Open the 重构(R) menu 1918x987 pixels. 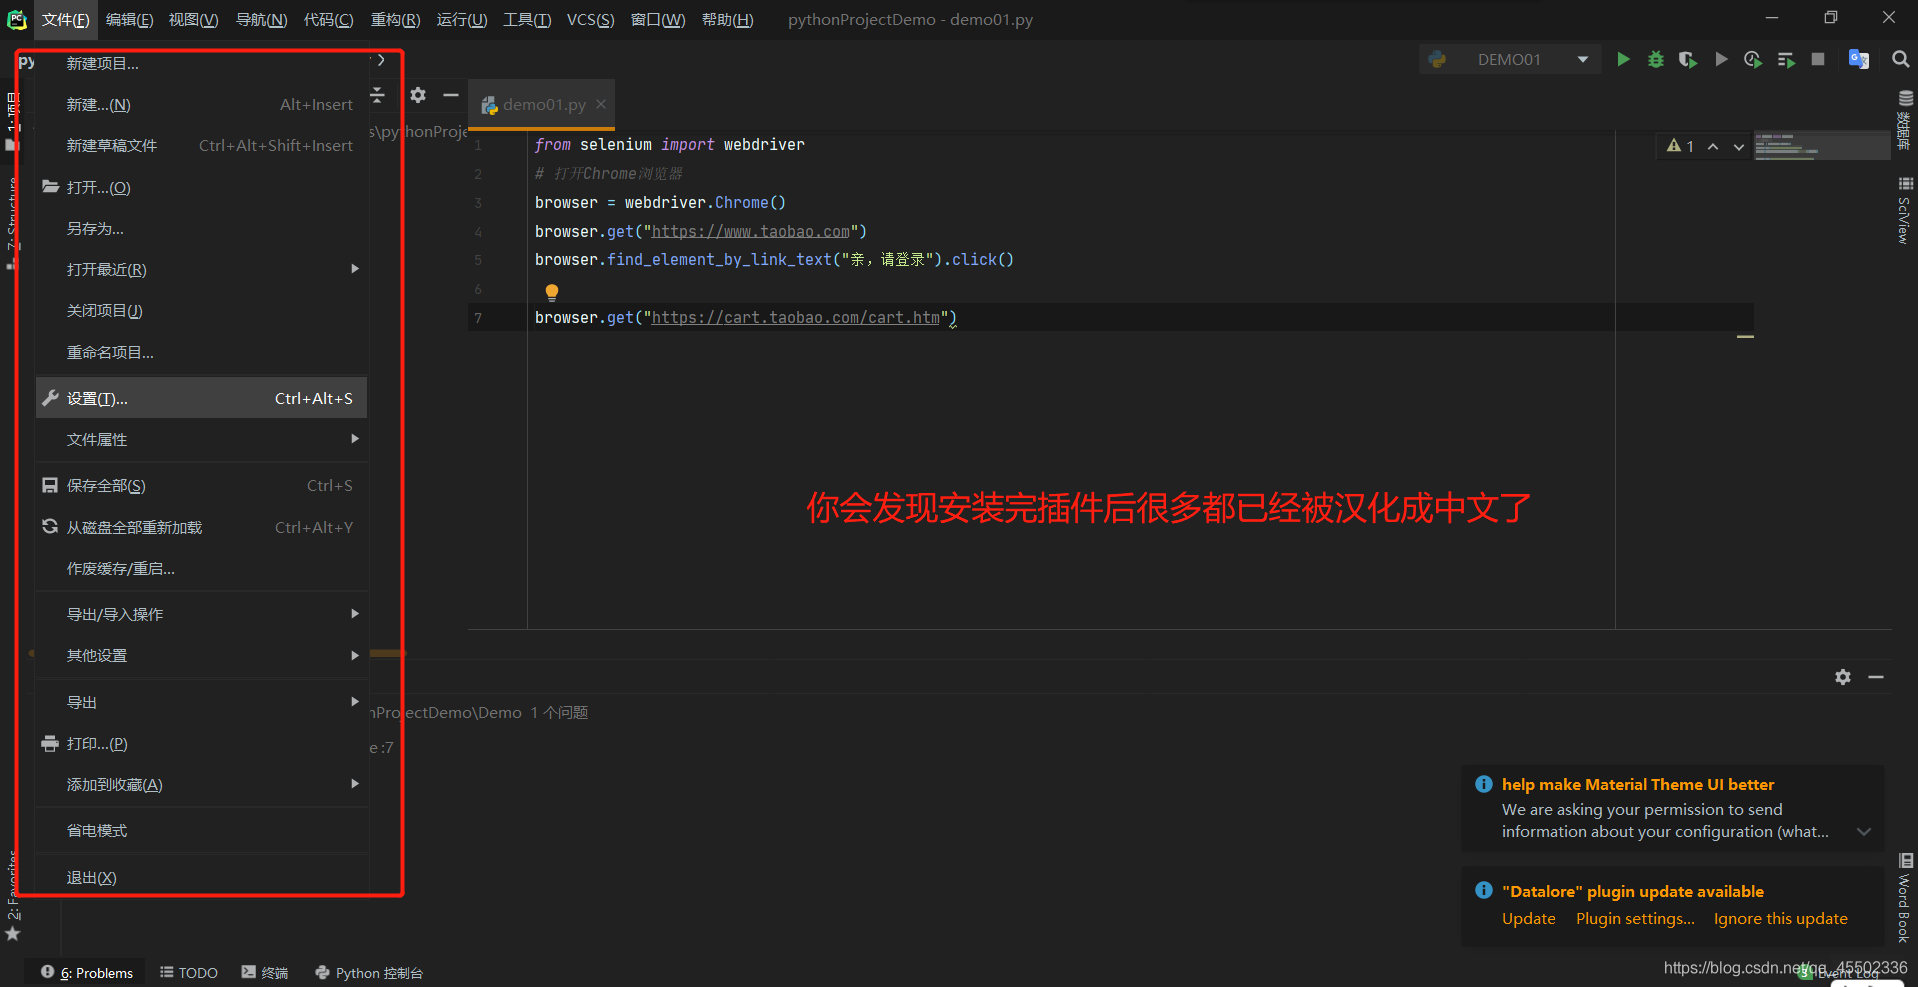click(395, 20)
